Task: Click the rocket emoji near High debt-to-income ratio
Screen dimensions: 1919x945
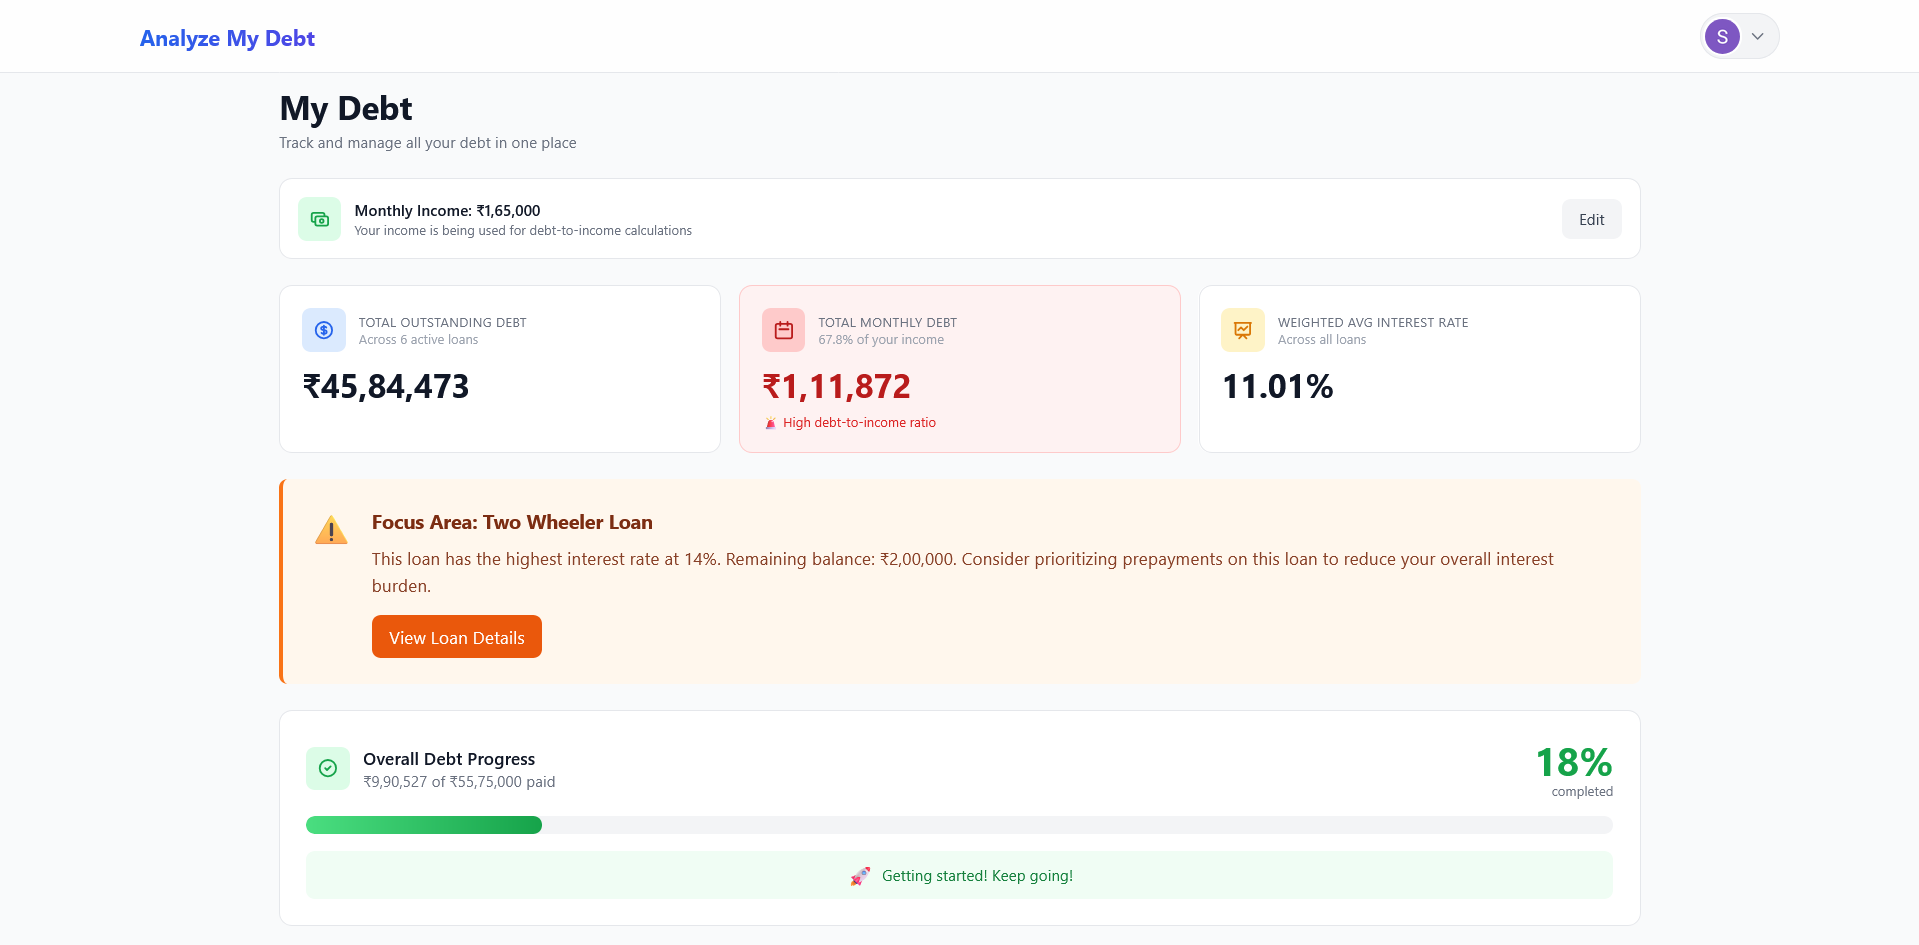Action: pyautogui.click(x=770, y=422)
